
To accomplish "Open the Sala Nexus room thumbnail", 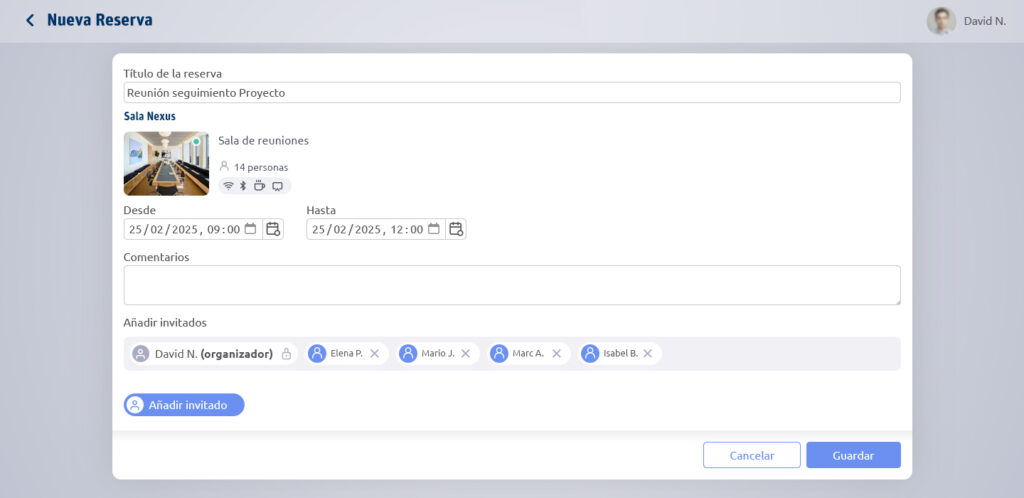I will [x=166, y=164].
